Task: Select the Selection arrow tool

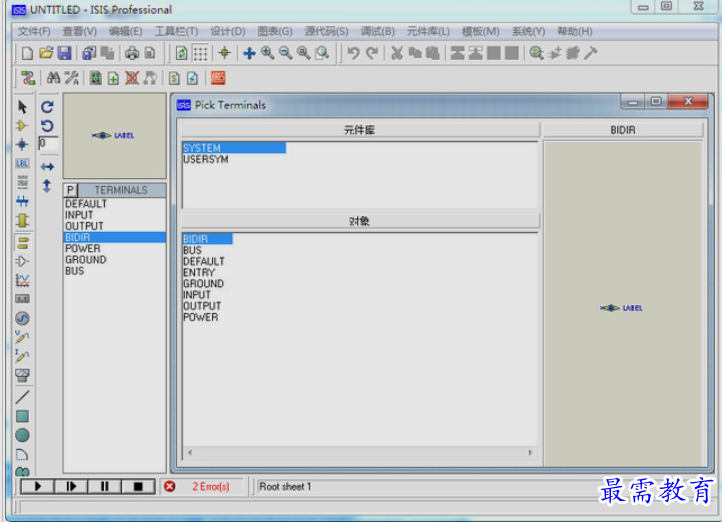Action: pyautogui.click(x=22, y=107)
